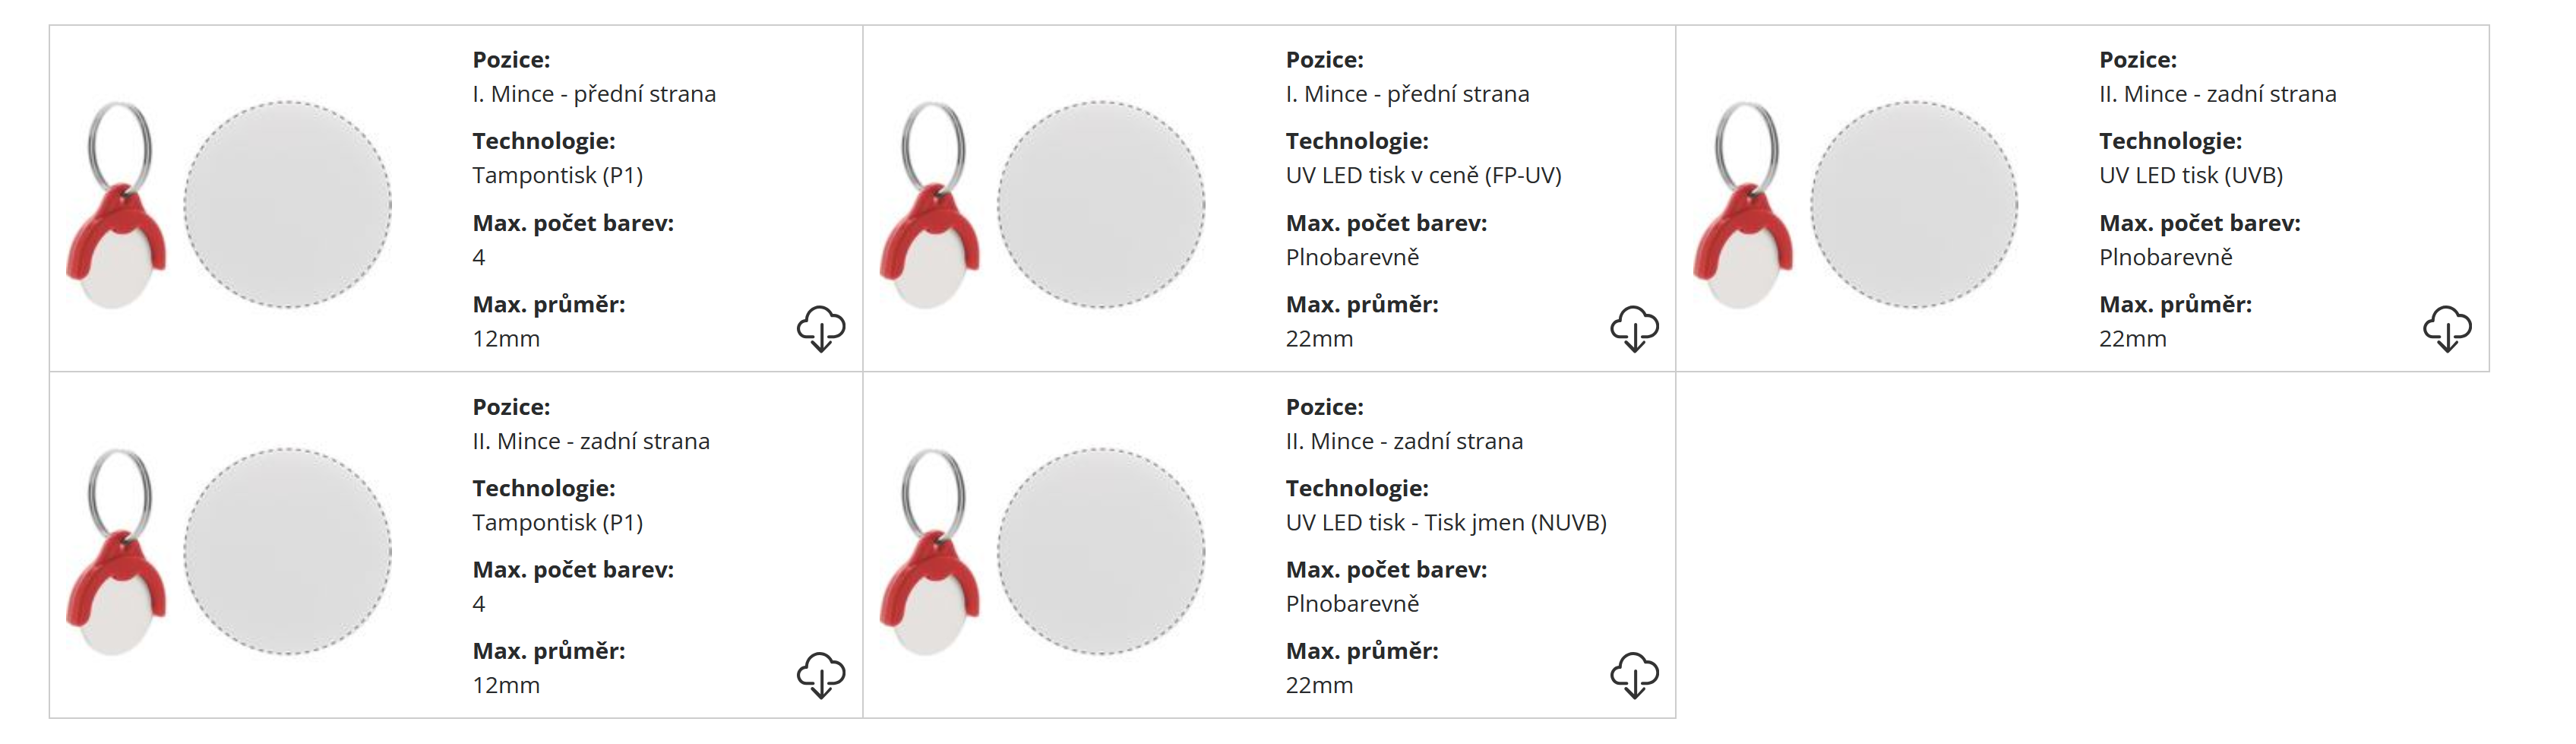Click the 'UV LED tisk v ceně (FP-UV)' text

tap(1423, 176)
